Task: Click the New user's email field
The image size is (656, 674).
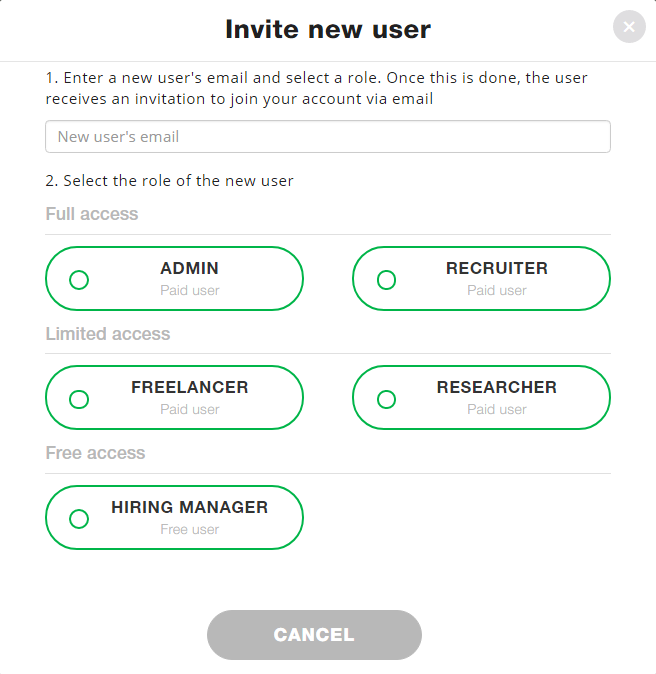Action: (x=327, y=136)
